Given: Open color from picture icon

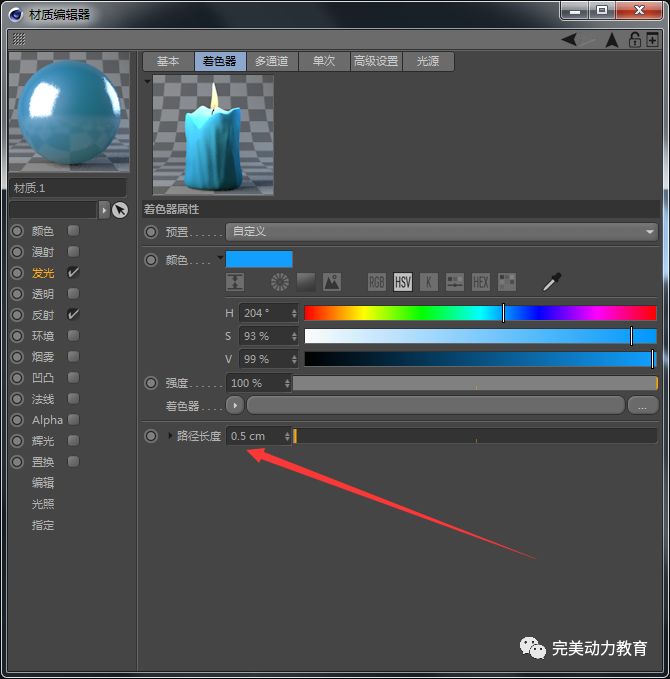Looking at the screenshot, I should coord(332,283).
